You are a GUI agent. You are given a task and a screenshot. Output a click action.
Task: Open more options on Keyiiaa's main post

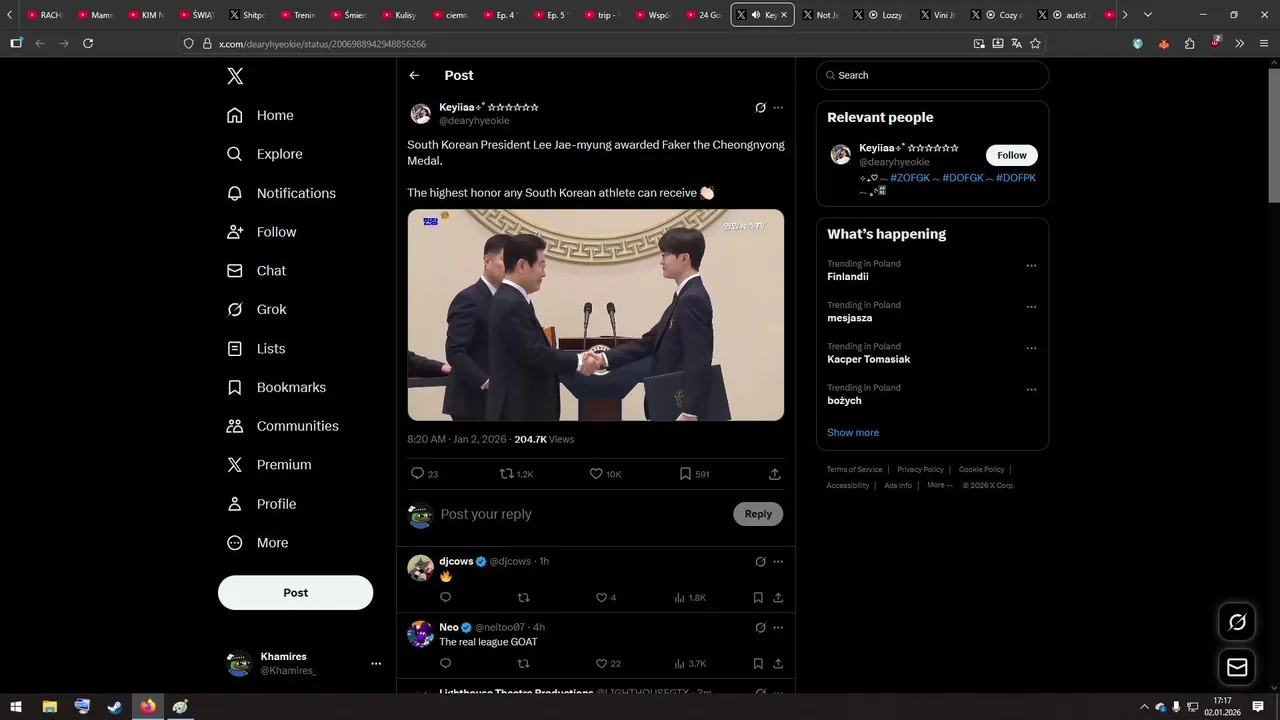point(778,108)
